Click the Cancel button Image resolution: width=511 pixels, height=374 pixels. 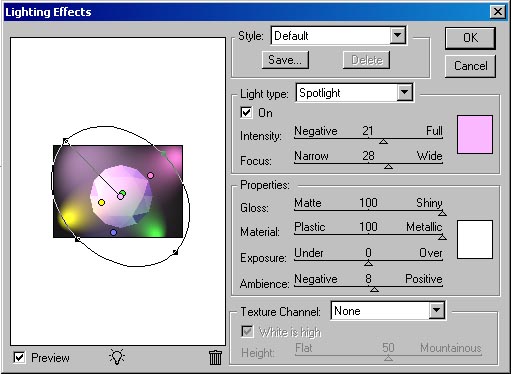470,66
